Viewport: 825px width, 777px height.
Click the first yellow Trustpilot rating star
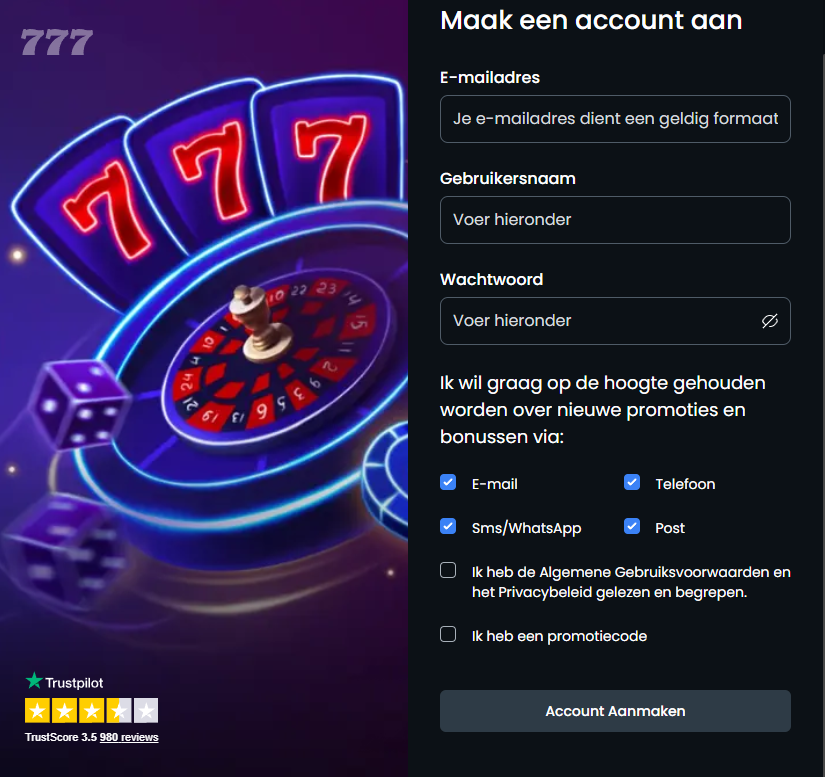click(37, 711)
